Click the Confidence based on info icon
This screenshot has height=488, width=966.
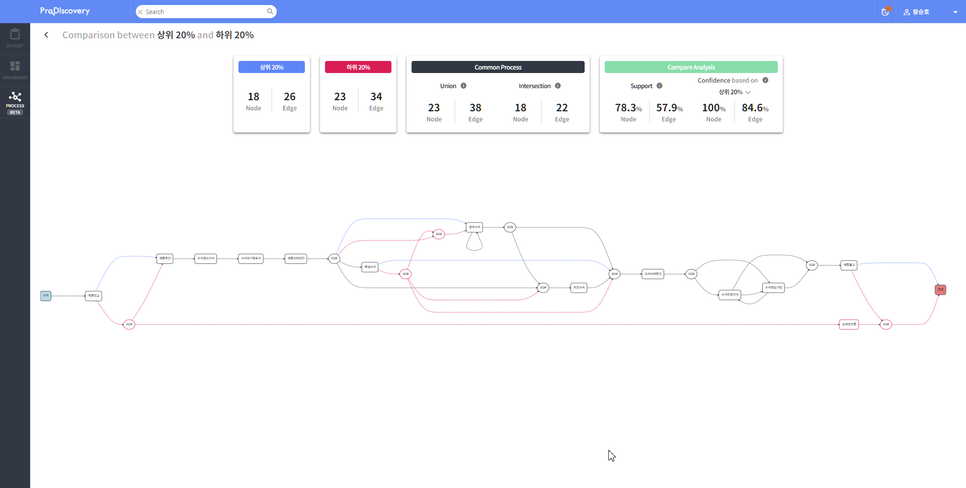(x=765, y=80)
